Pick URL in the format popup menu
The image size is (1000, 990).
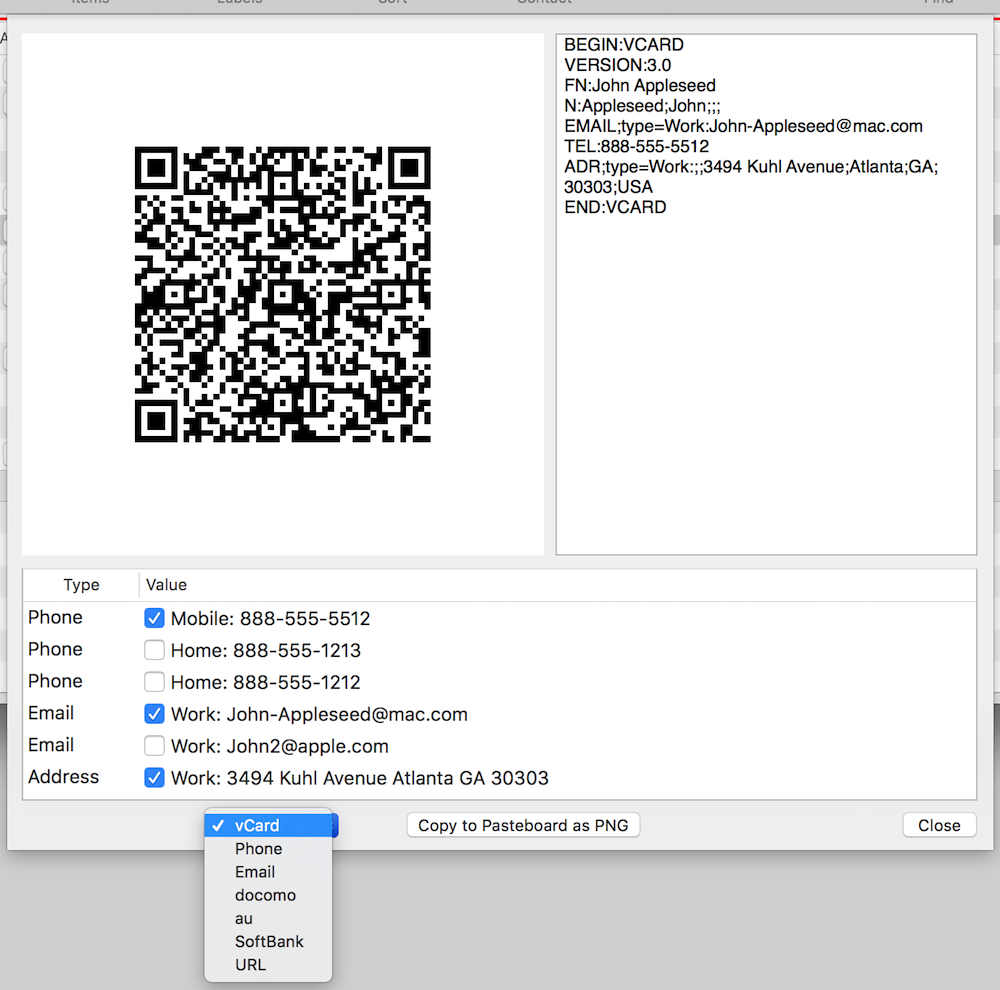point(268,964)
